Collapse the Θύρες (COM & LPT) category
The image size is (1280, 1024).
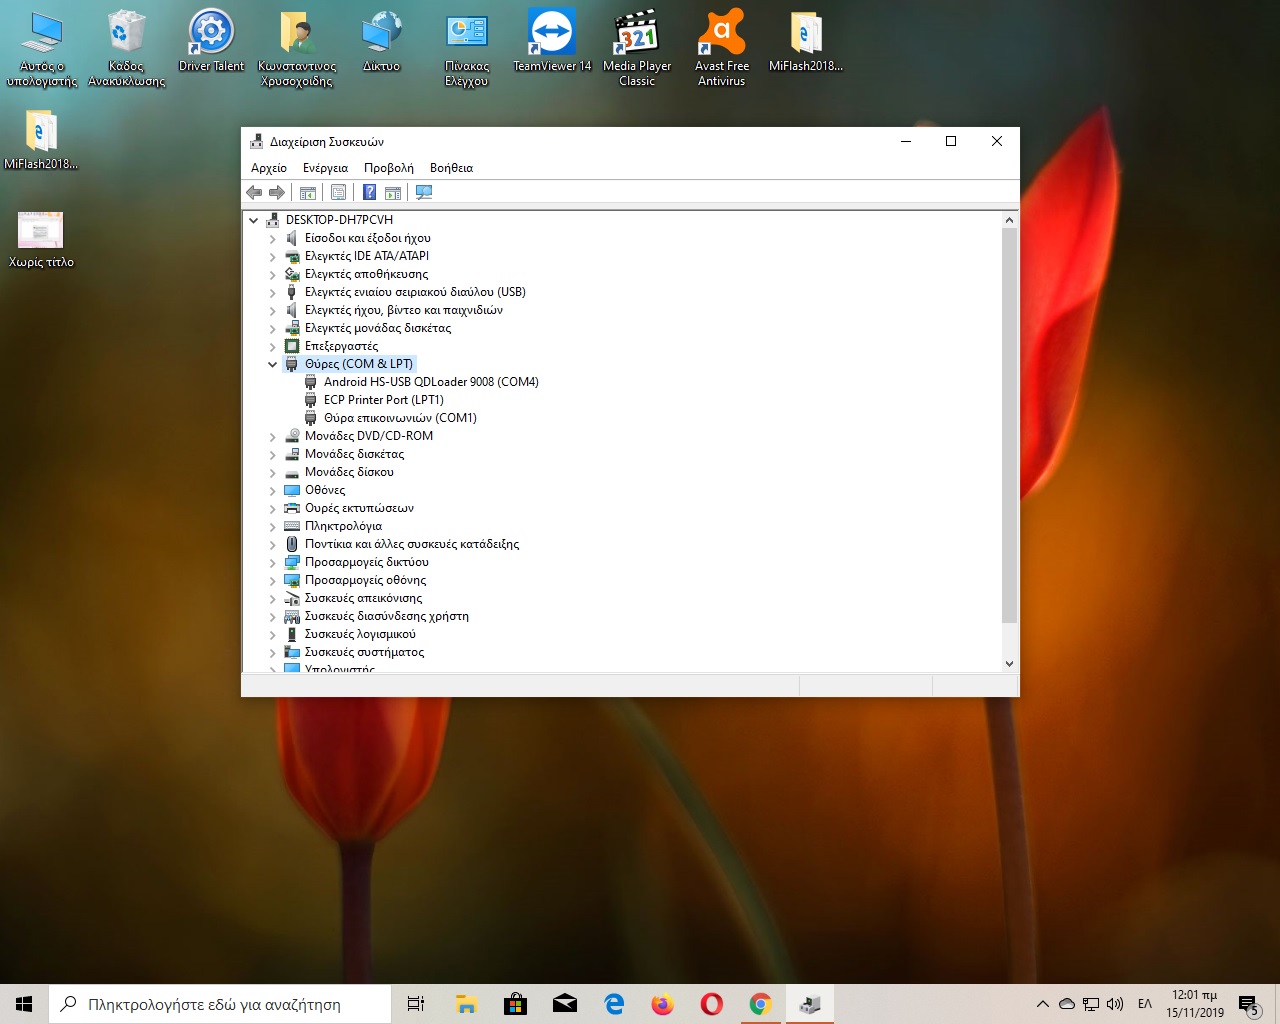[x=272, y=364]
